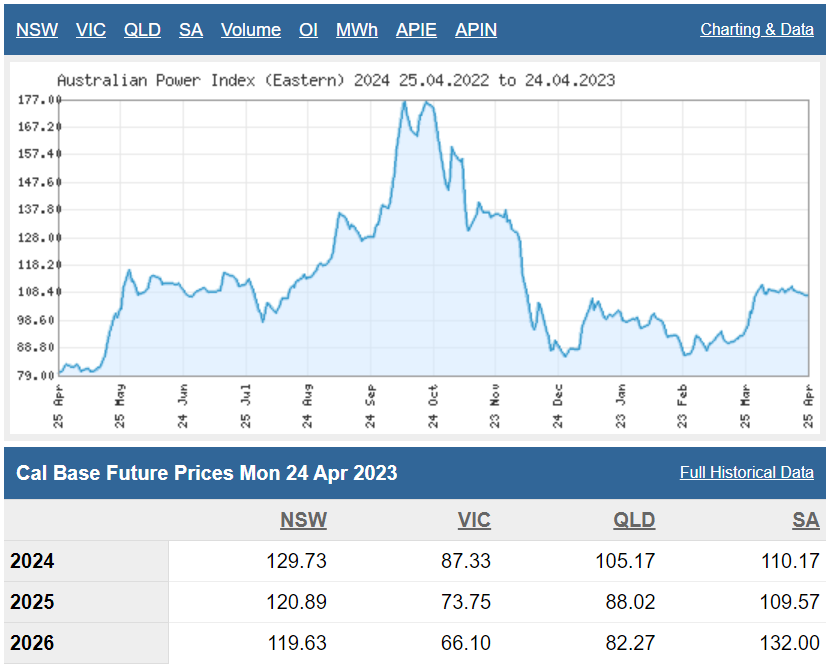Click the 2024 row label

click(x=32, y=561)
